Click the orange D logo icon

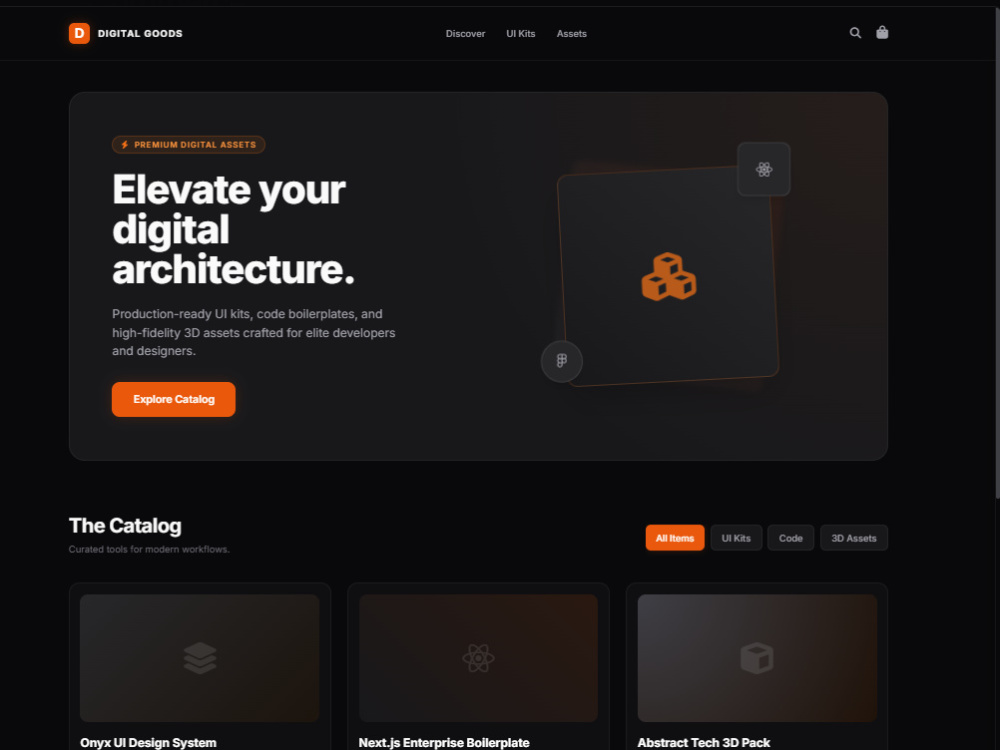click(x=79, y=33)
